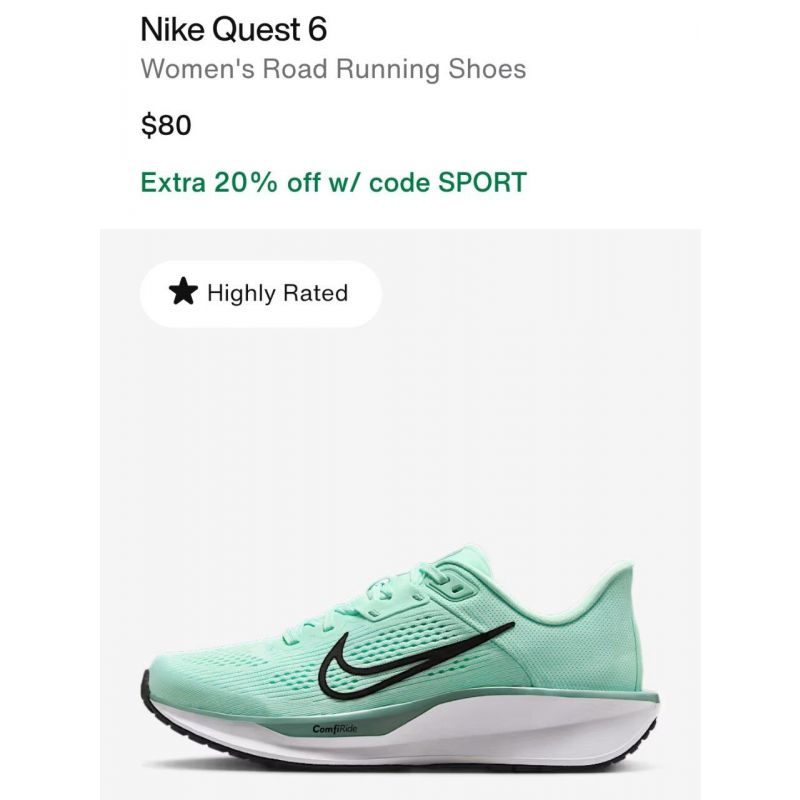Select the Women's Road Running Shoes subtitle

[x=333, y=69]
